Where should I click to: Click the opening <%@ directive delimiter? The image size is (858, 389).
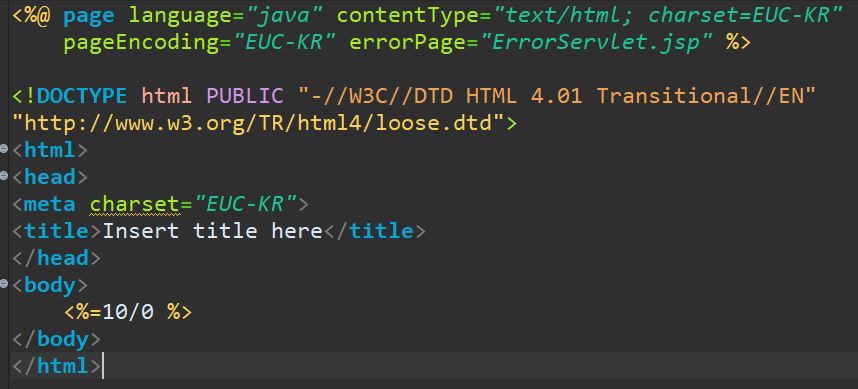point(31,15)
